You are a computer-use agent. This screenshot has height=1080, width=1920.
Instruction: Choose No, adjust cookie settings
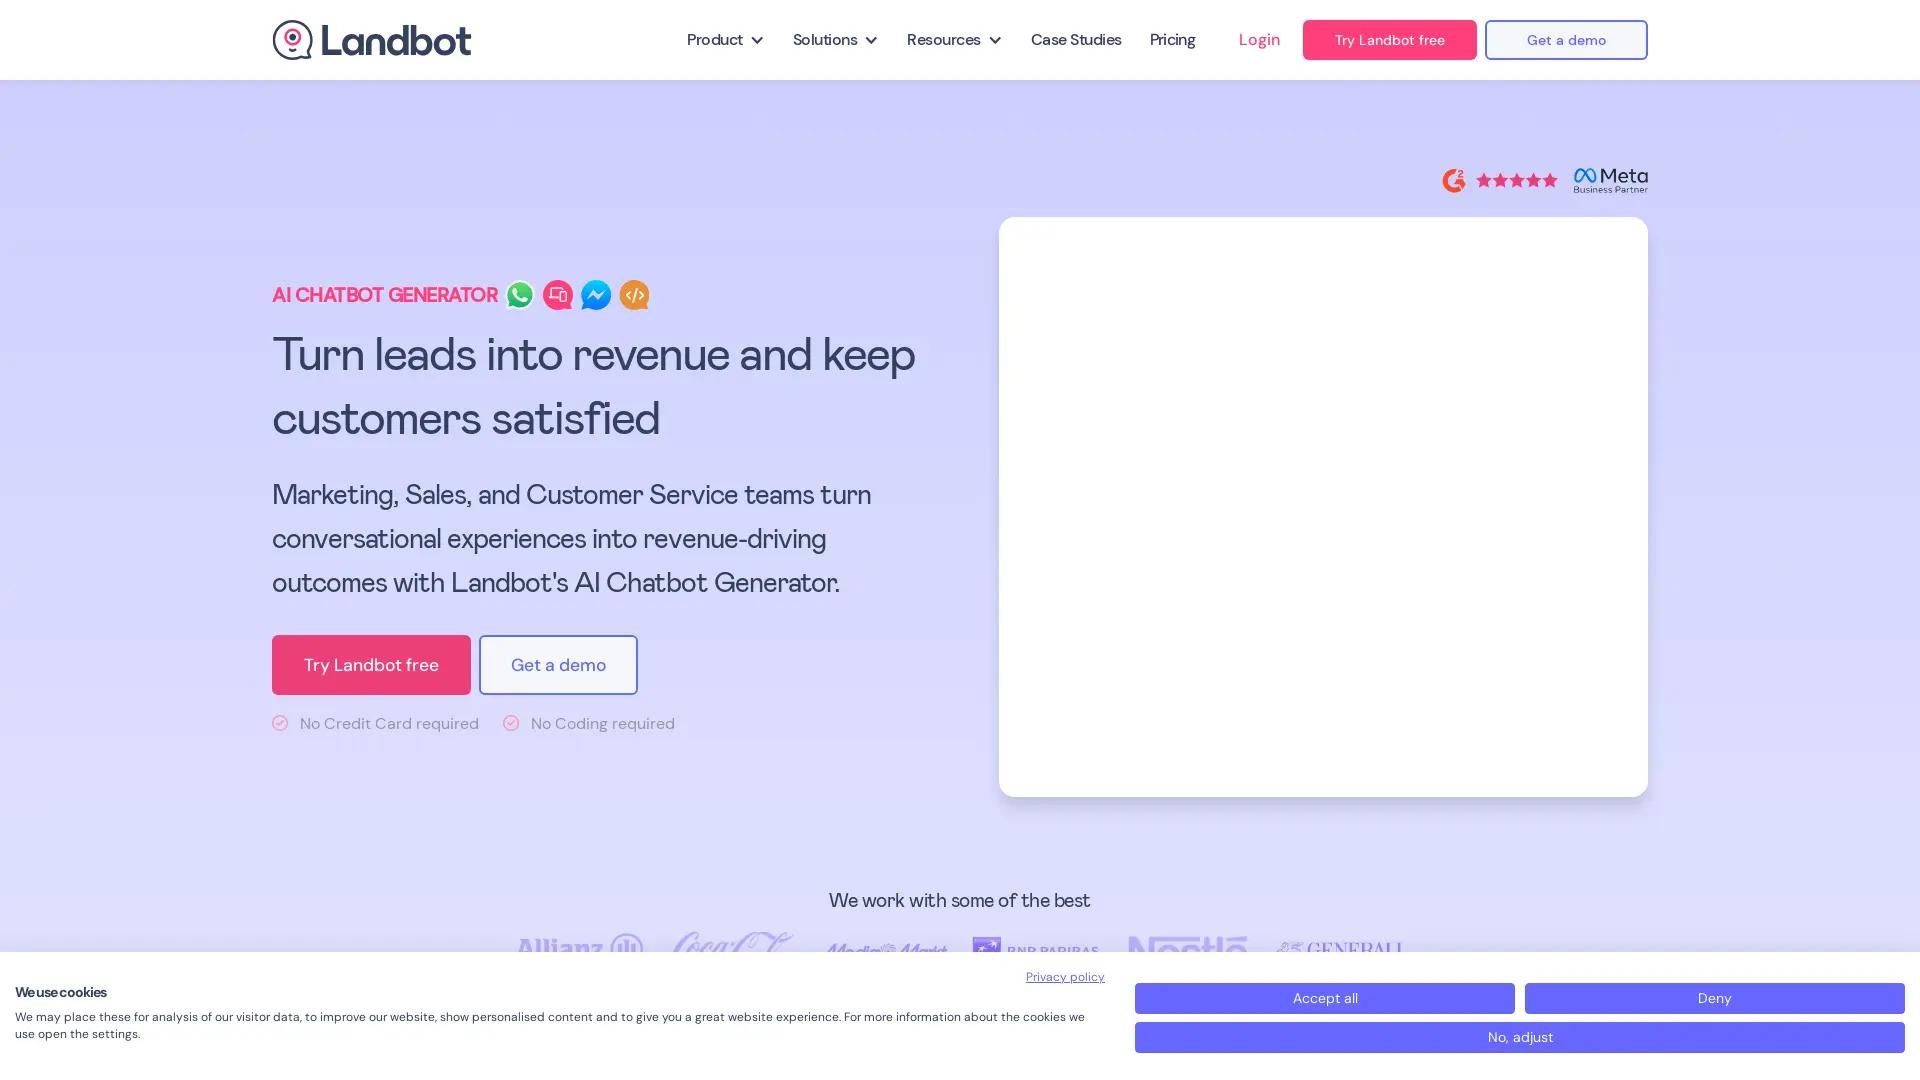tap(1519, 1037)
